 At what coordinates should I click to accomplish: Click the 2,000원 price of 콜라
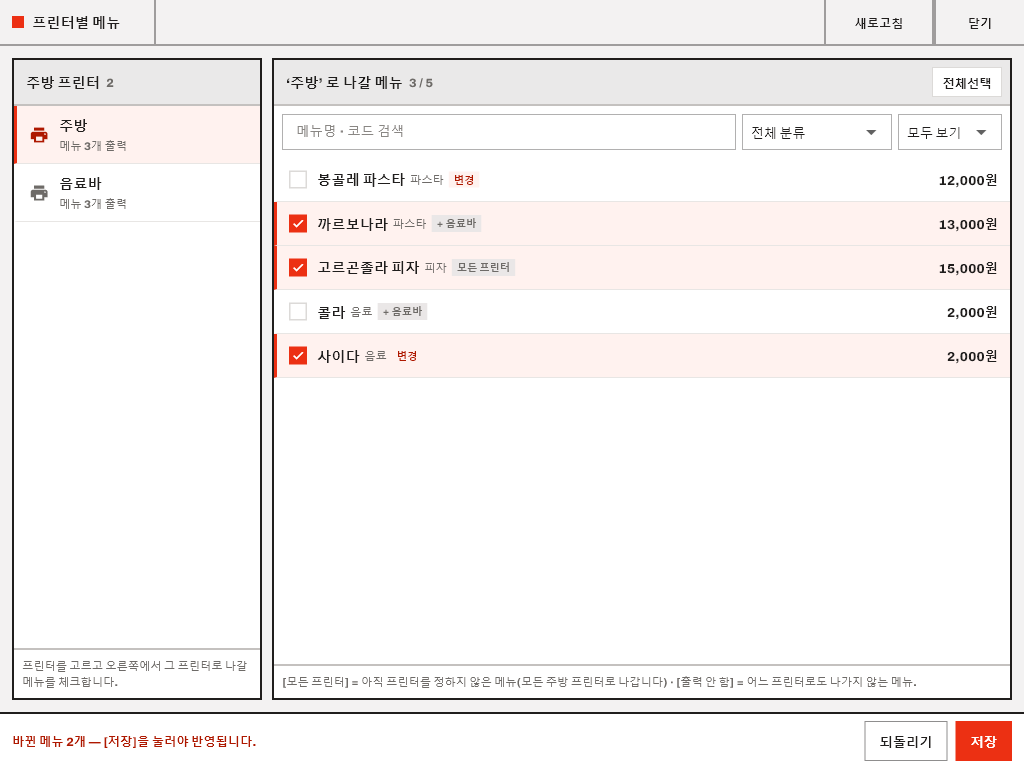(x=972, y=312)
